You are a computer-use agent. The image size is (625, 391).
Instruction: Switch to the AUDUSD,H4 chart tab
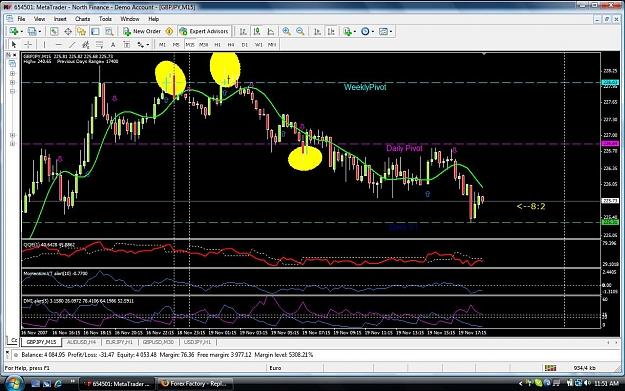[81, 342]
